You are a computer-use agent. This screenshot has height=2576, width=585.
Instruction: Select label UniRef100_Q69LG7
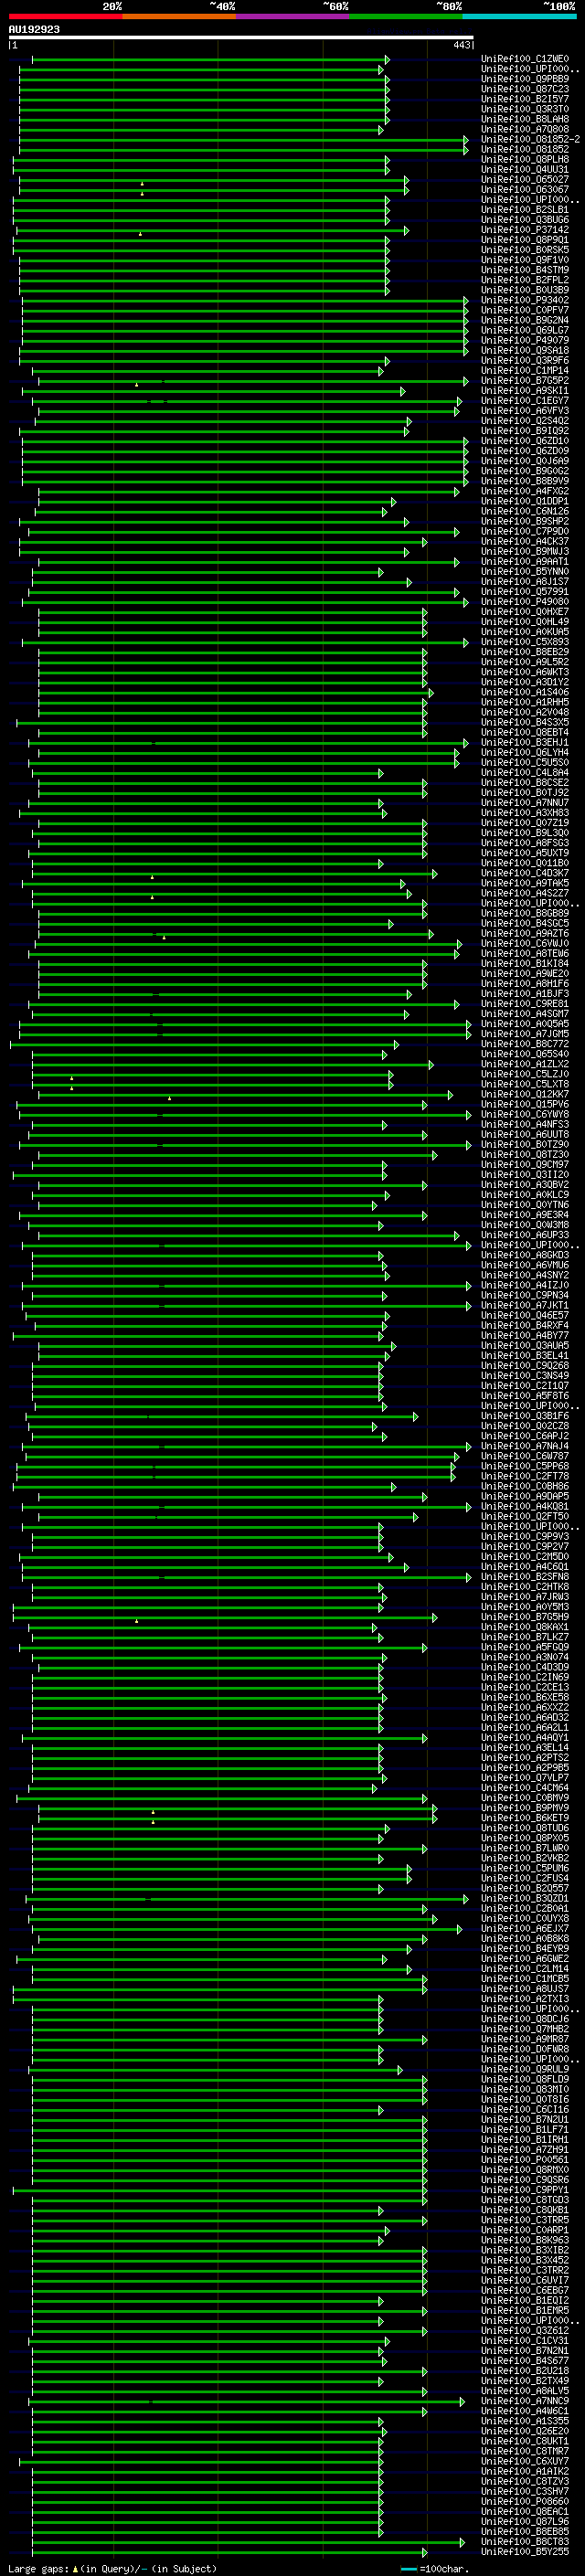pos(525,330)
